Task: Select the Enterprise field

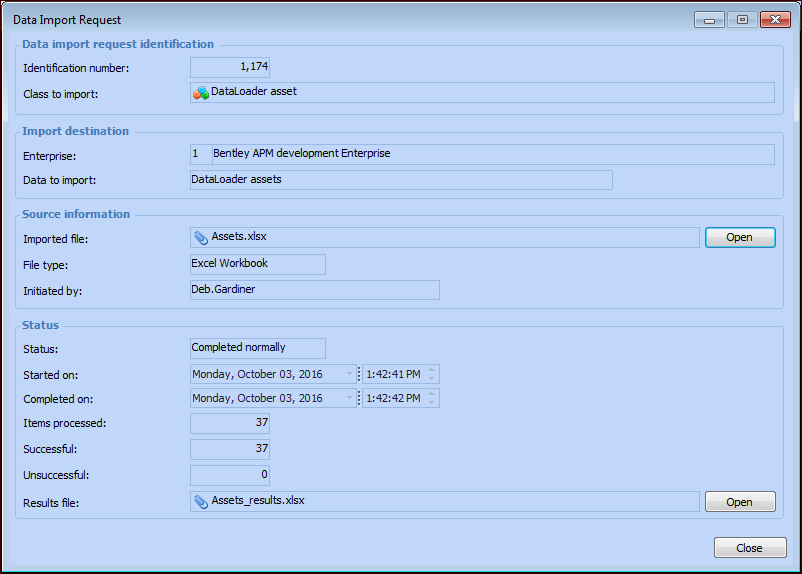Action: pos(482,154)
